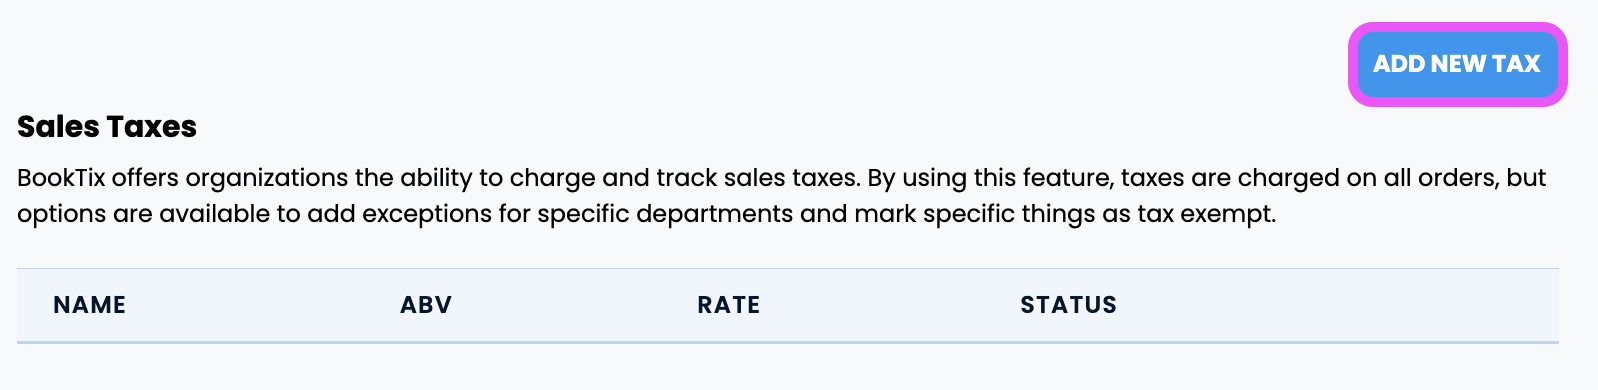Viewport: 1598px width, 390px height.
Task: Sort the table by NAME column
Action: (x=90, y=305)
